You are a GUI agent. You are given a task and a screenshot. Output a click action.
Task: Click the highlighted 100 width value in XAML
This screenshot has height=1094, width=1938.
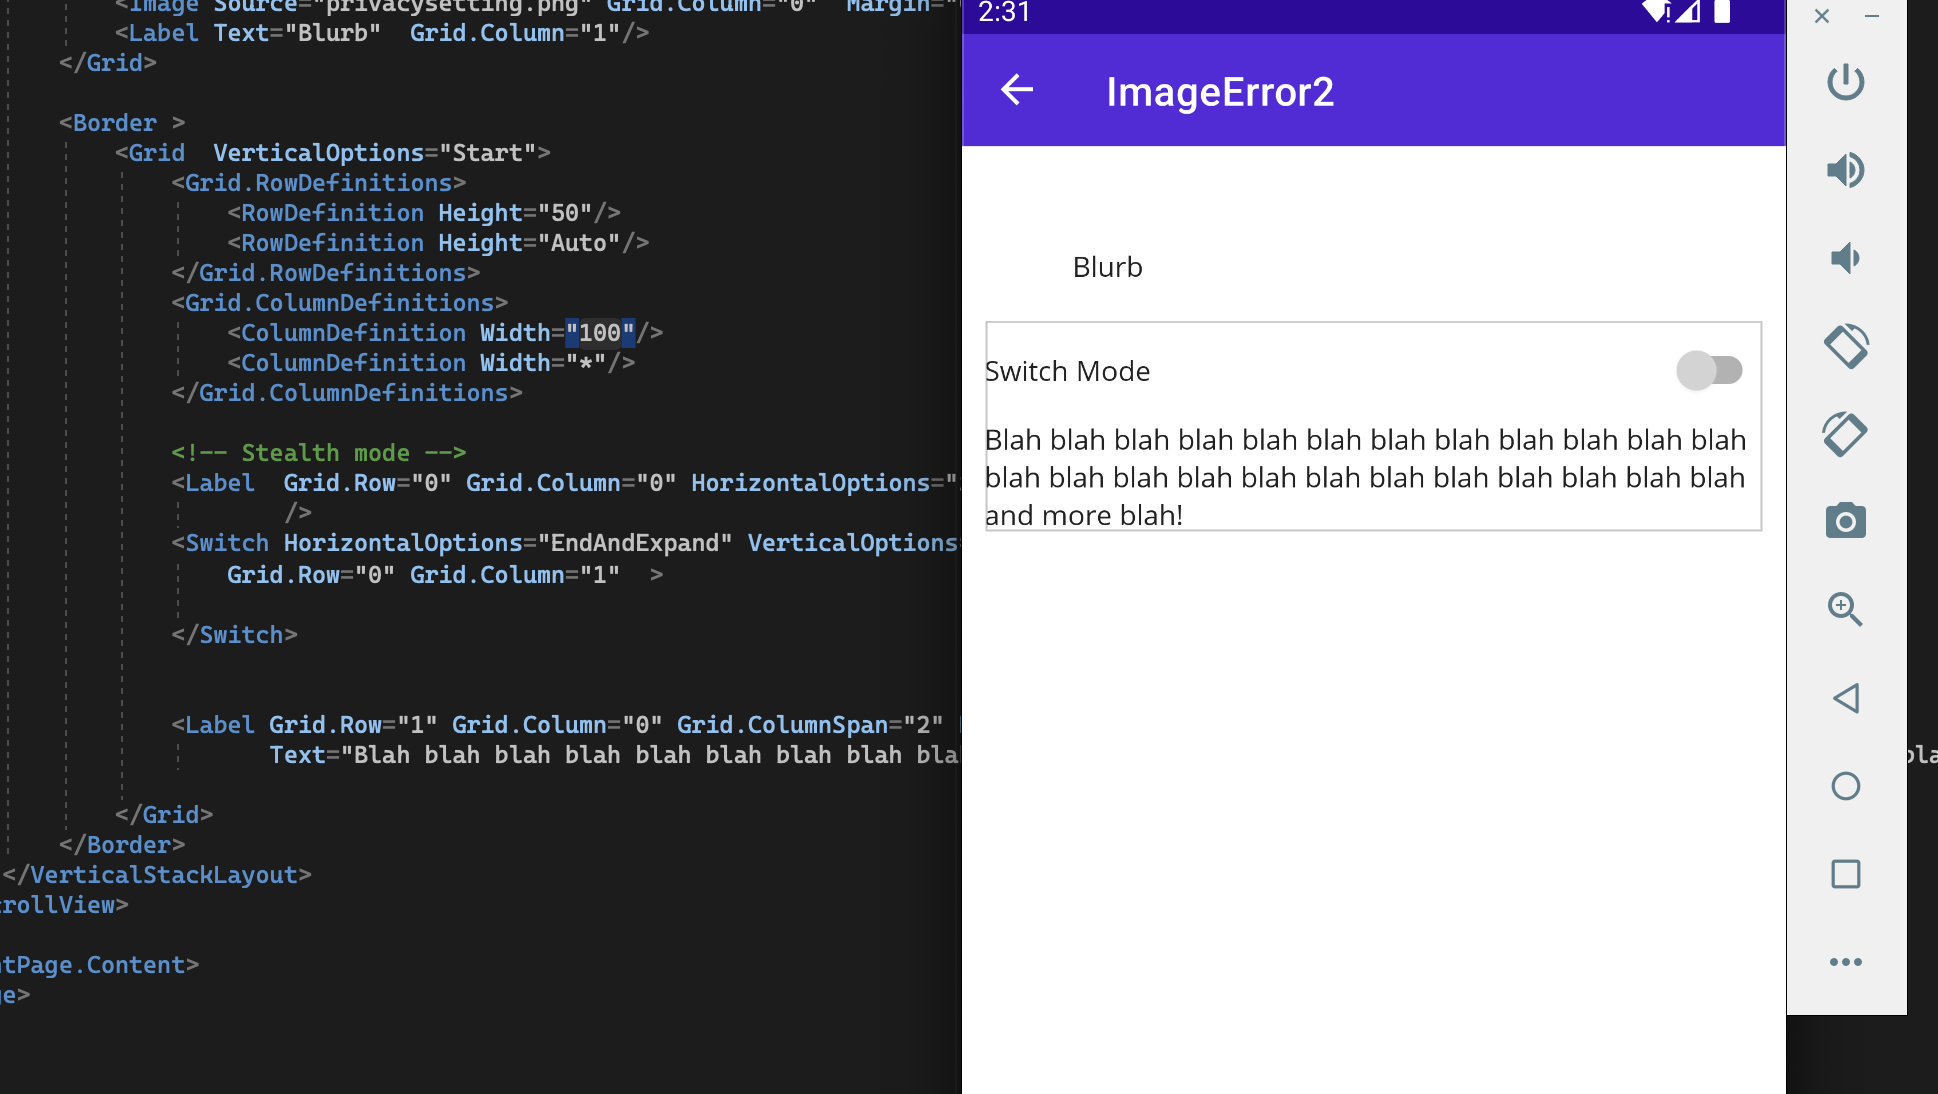[598, 332]
